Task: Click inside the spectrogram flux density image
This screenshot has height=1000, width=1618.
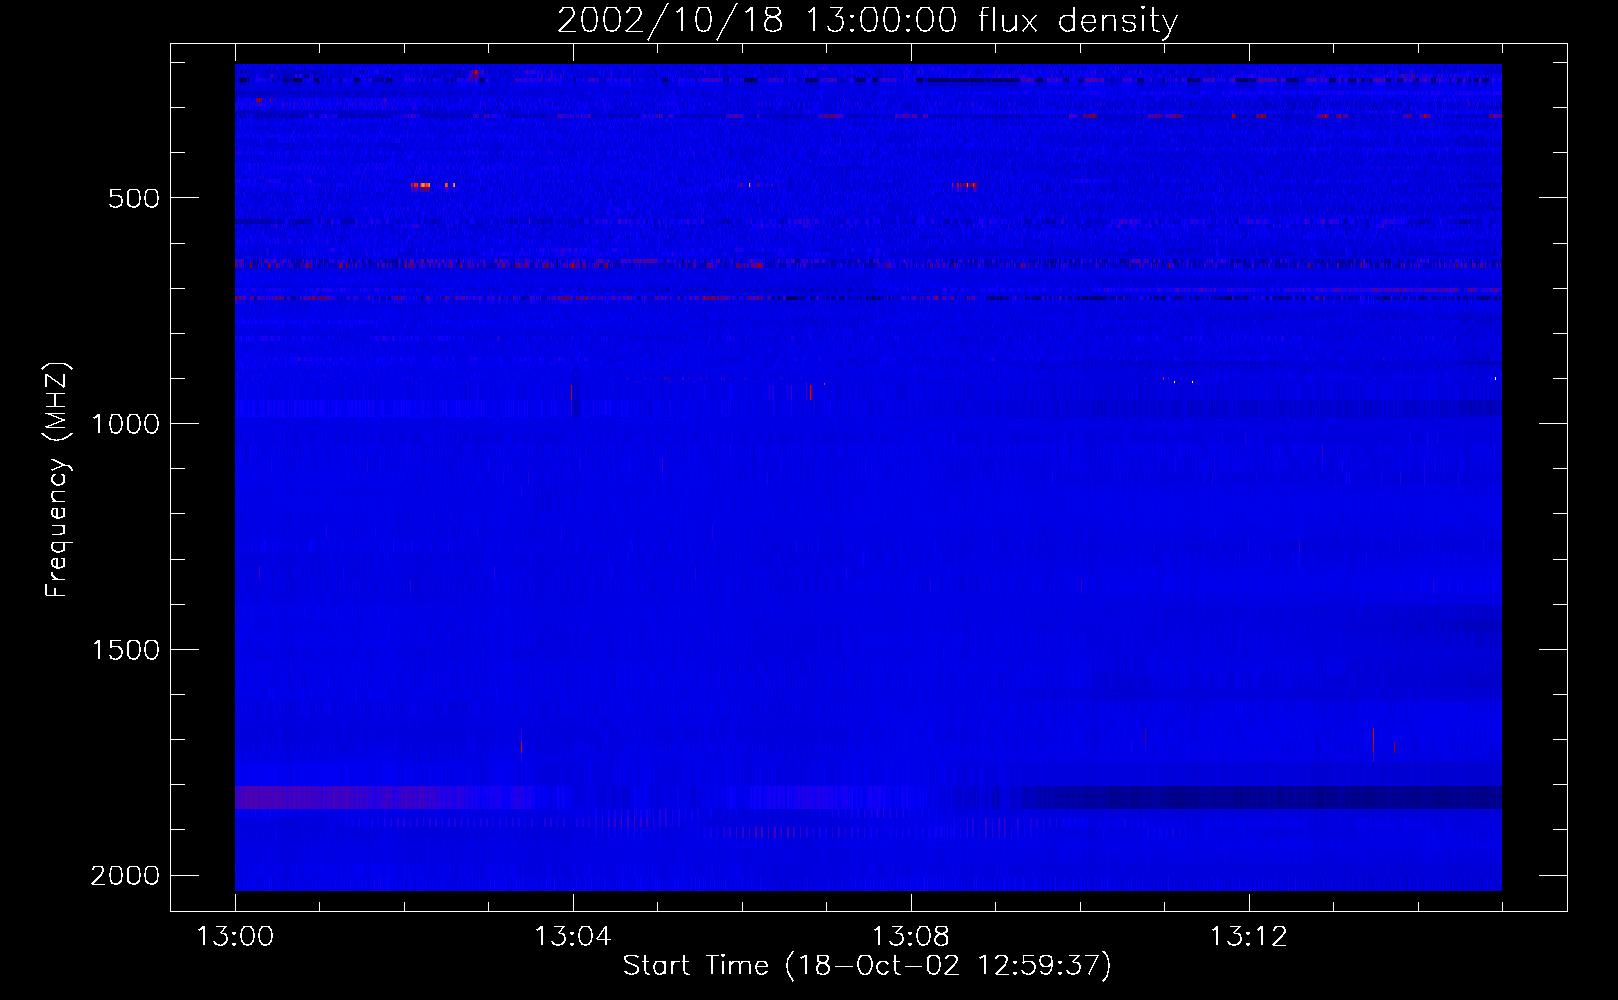Action: click(868, 477)
